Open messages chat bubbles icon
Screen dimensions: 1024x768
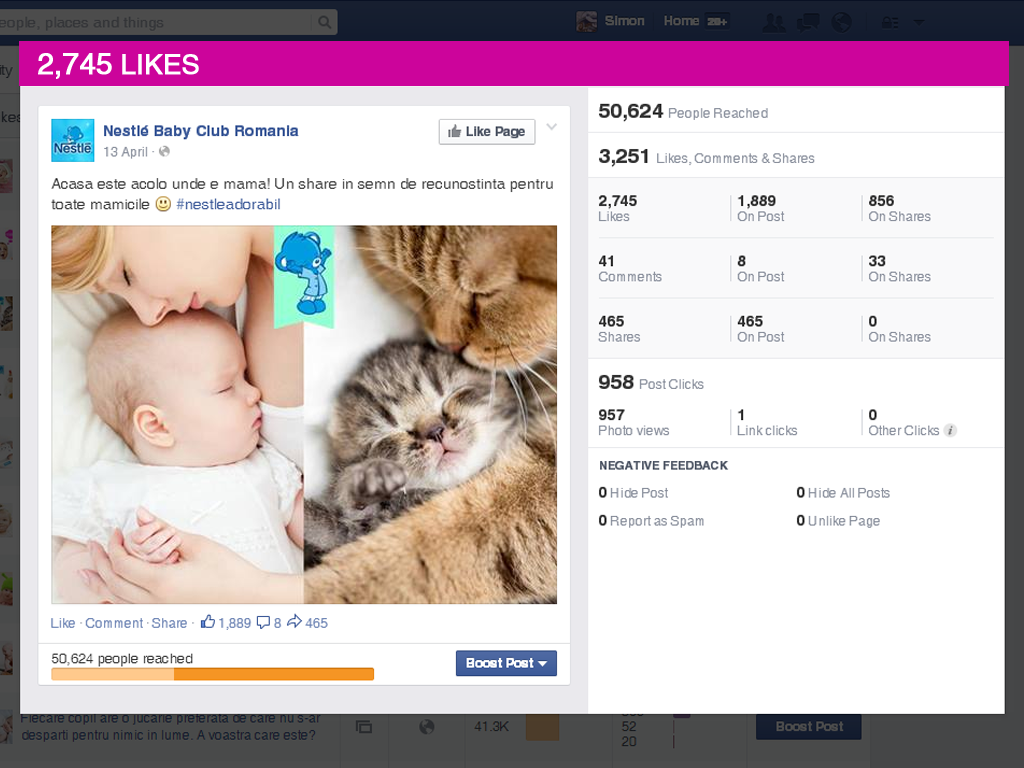click(808, 22)
